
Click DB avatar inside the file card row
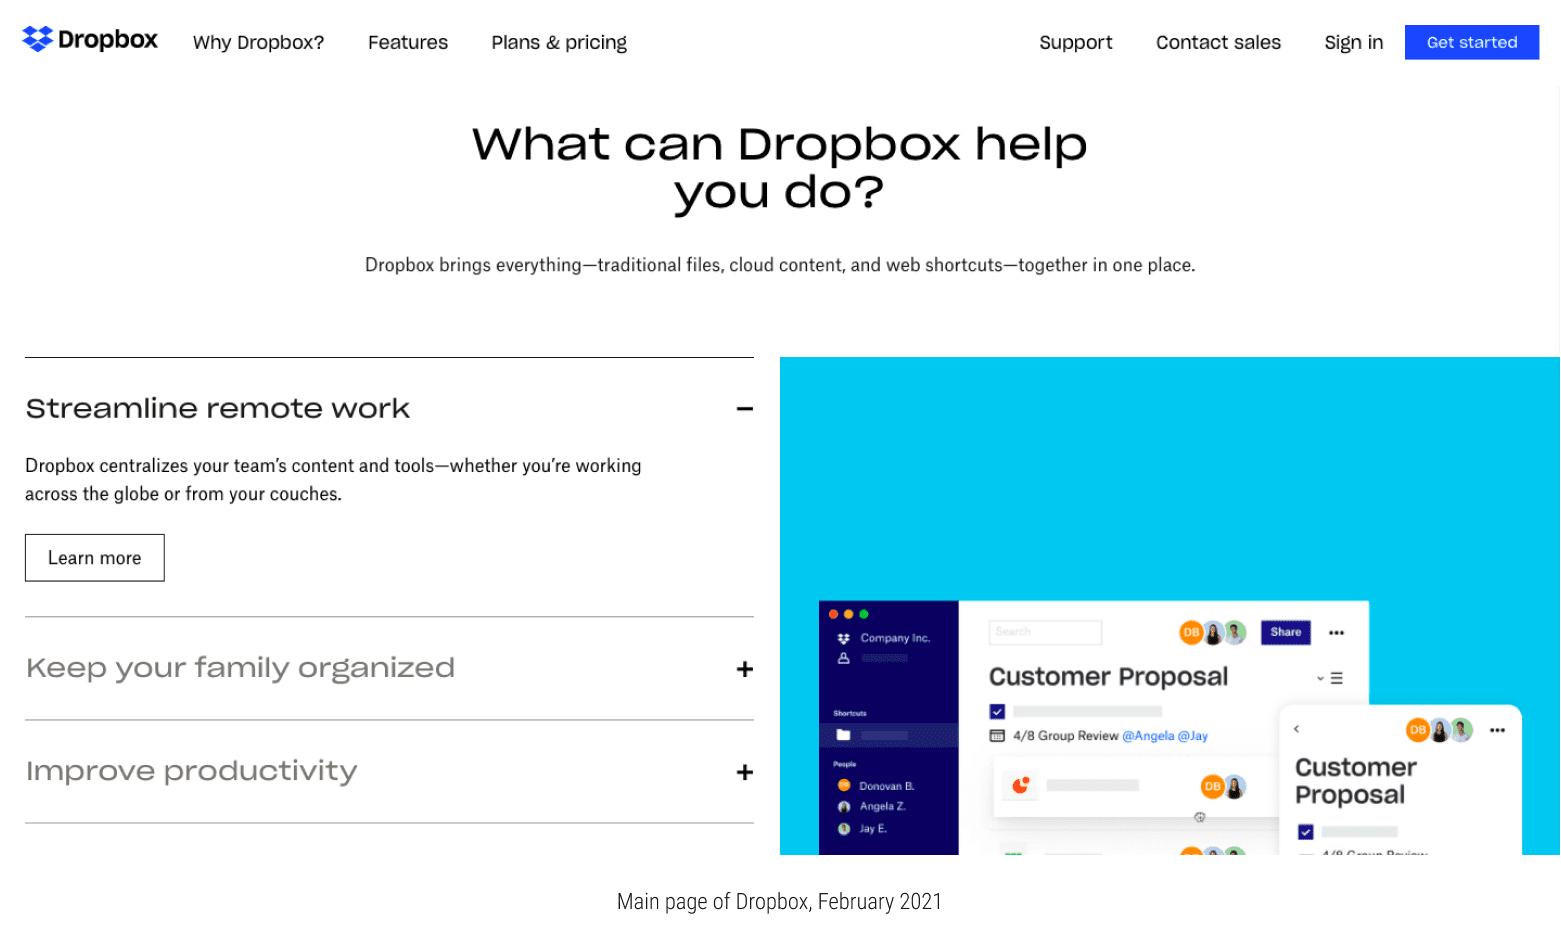1212,787
